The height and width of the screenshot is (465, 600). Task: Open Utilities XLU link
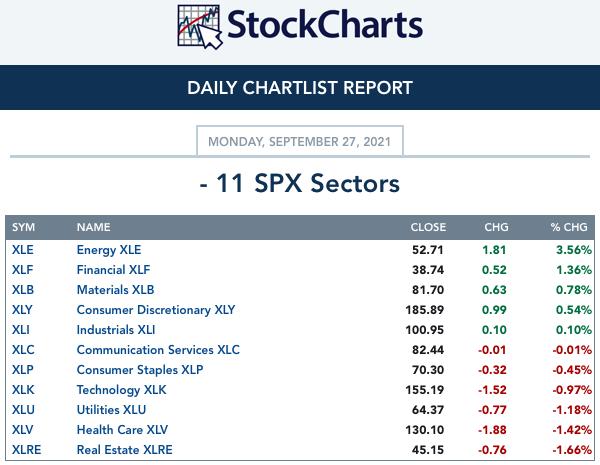click(111, 410)
